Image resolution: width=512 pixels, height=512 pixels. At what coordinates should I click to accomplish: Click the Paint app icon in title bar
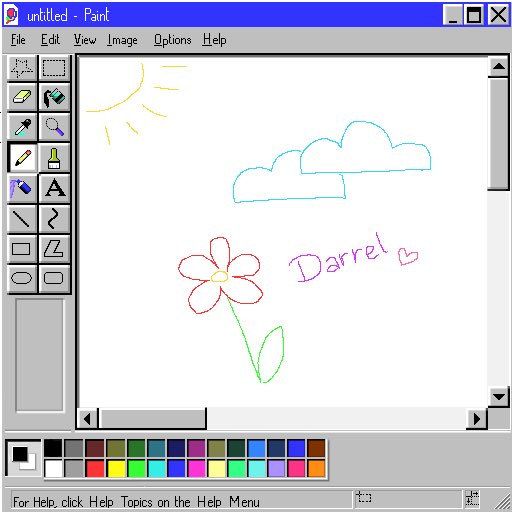(12, 15)
